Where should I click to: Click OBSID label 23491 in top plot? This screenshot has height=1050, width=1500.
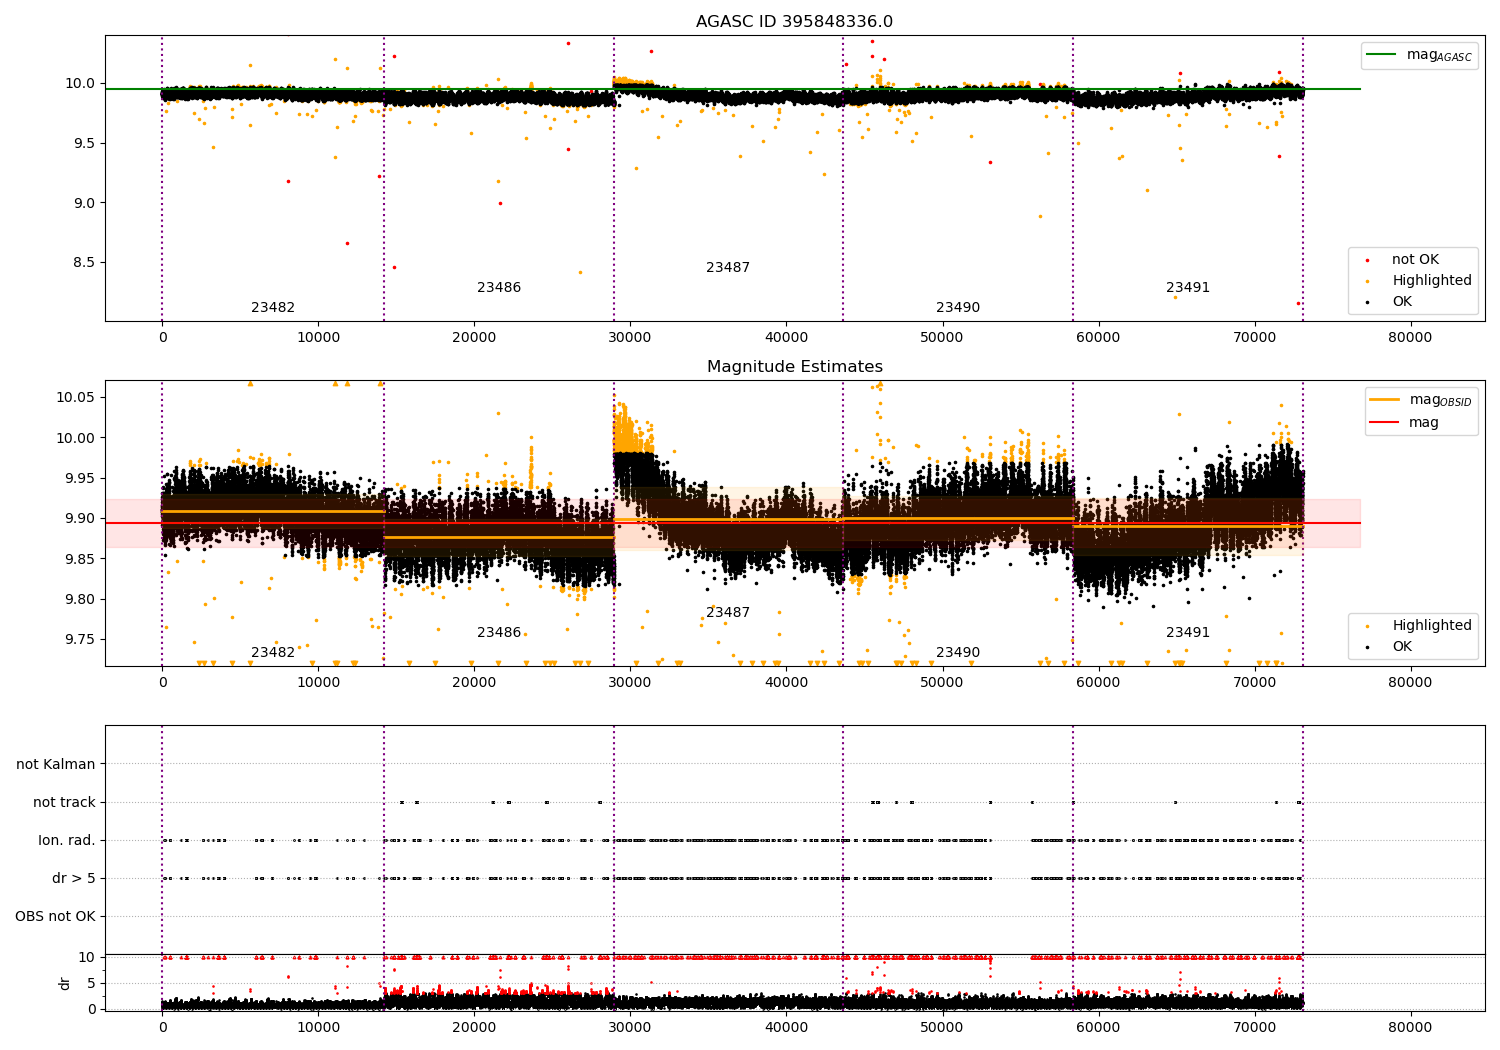(1188, 288)
